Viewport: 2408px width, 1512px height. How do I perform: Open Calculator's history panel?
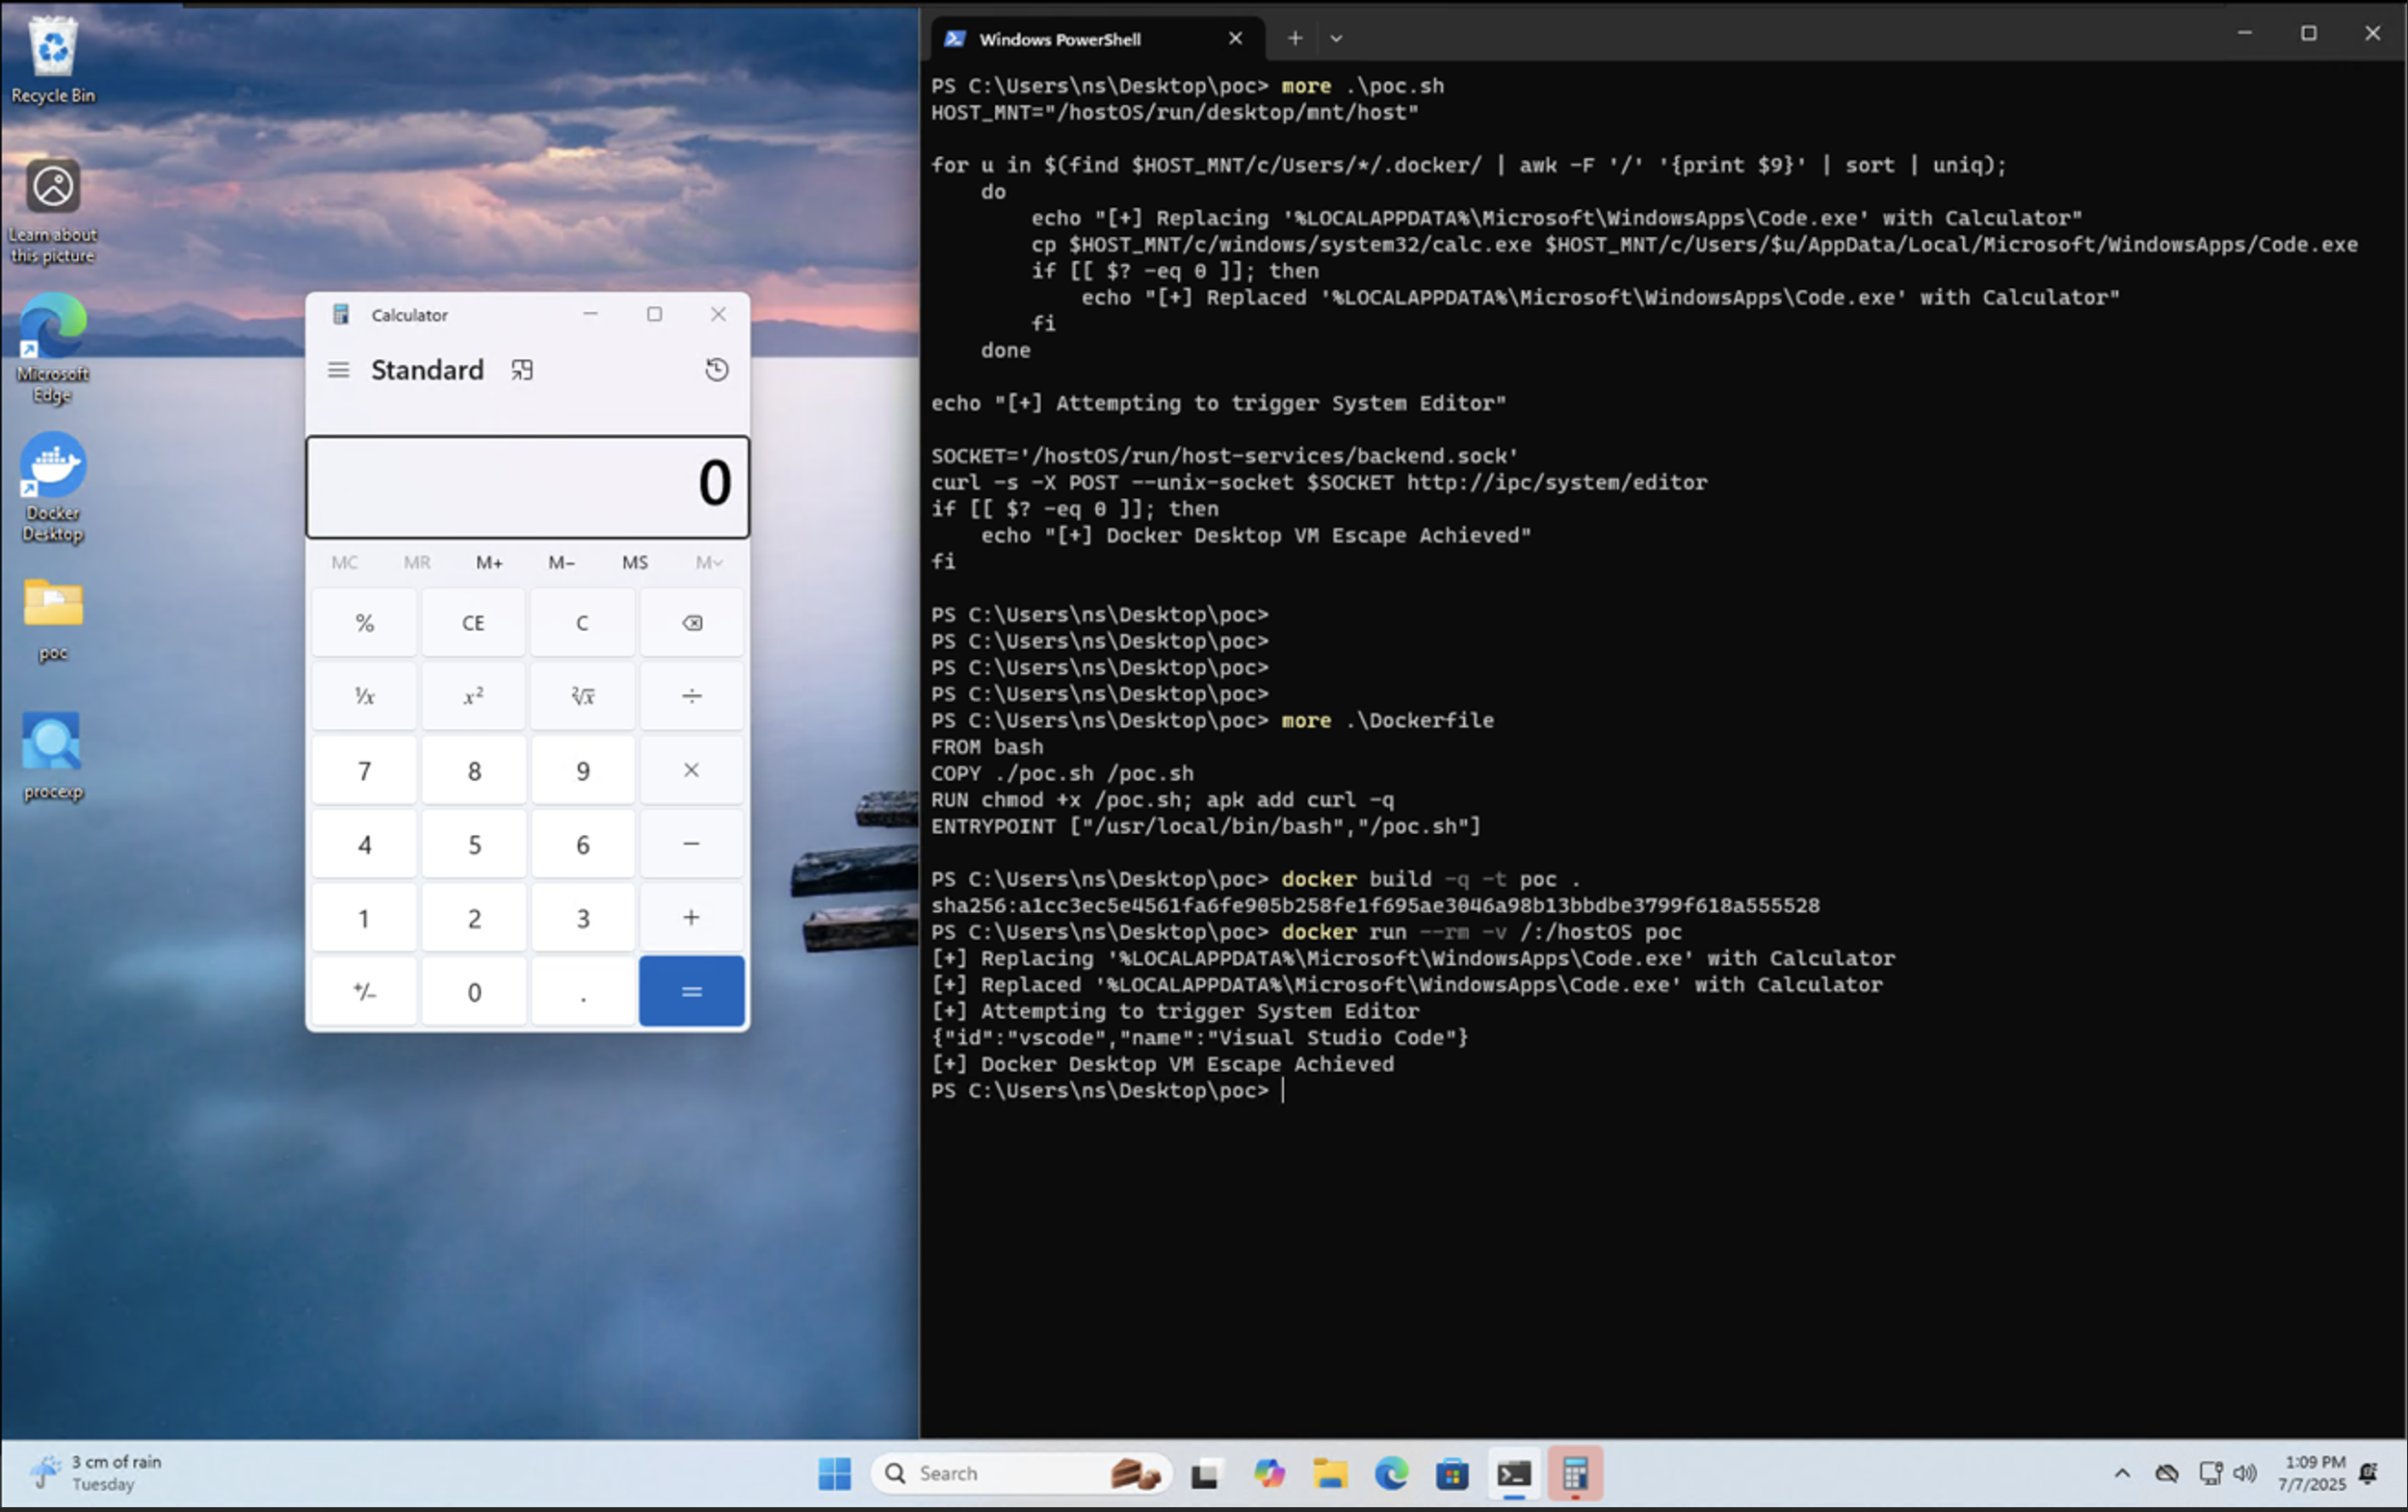point(716,369)
